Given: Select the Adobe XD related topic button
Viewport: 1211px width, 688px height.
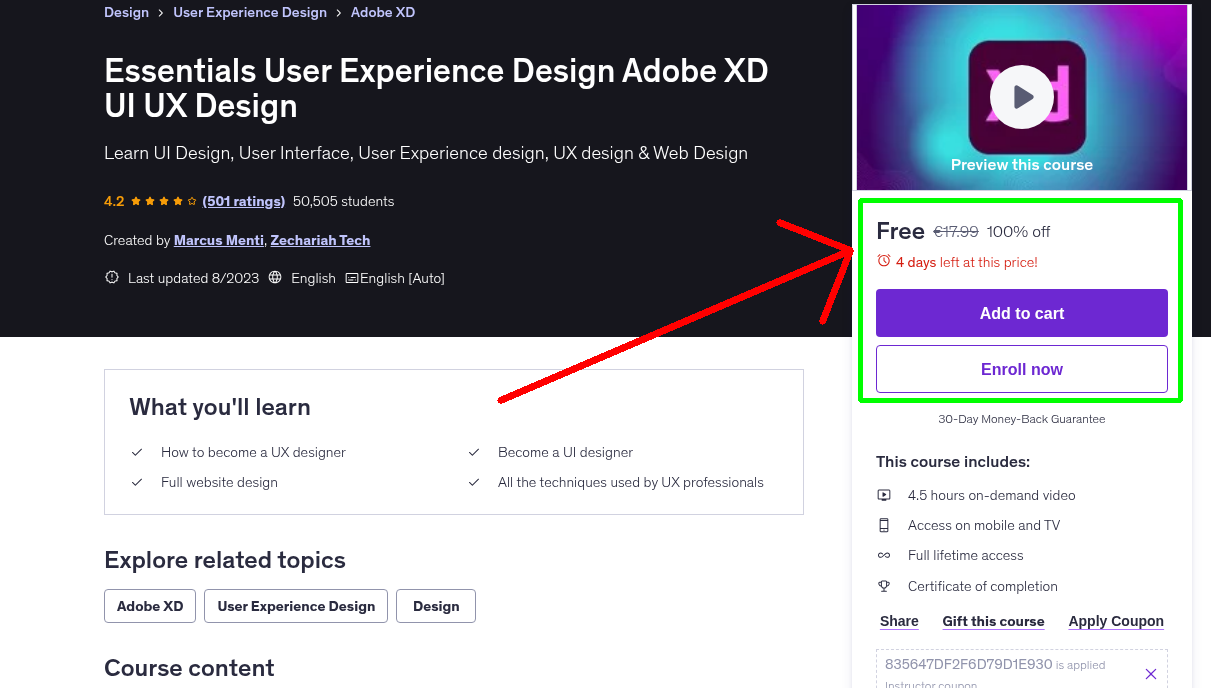Looking at the screenshot, I should click(149, 605).
